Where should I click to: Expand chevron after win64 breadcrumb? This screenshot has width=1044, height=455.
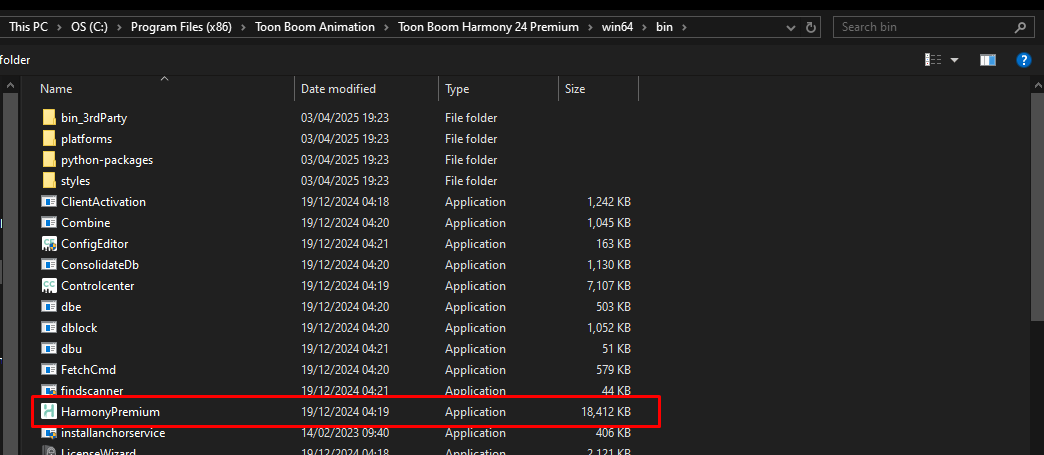click(x=644, y=27)
